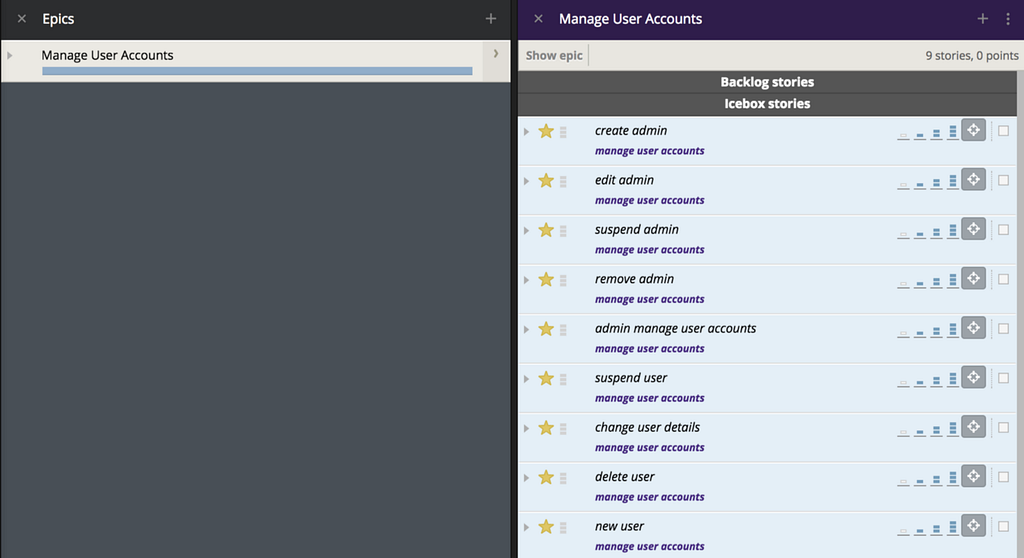Click the 'Backlog stories' section header
The image size is (1024, 558).
click(767, 82)
